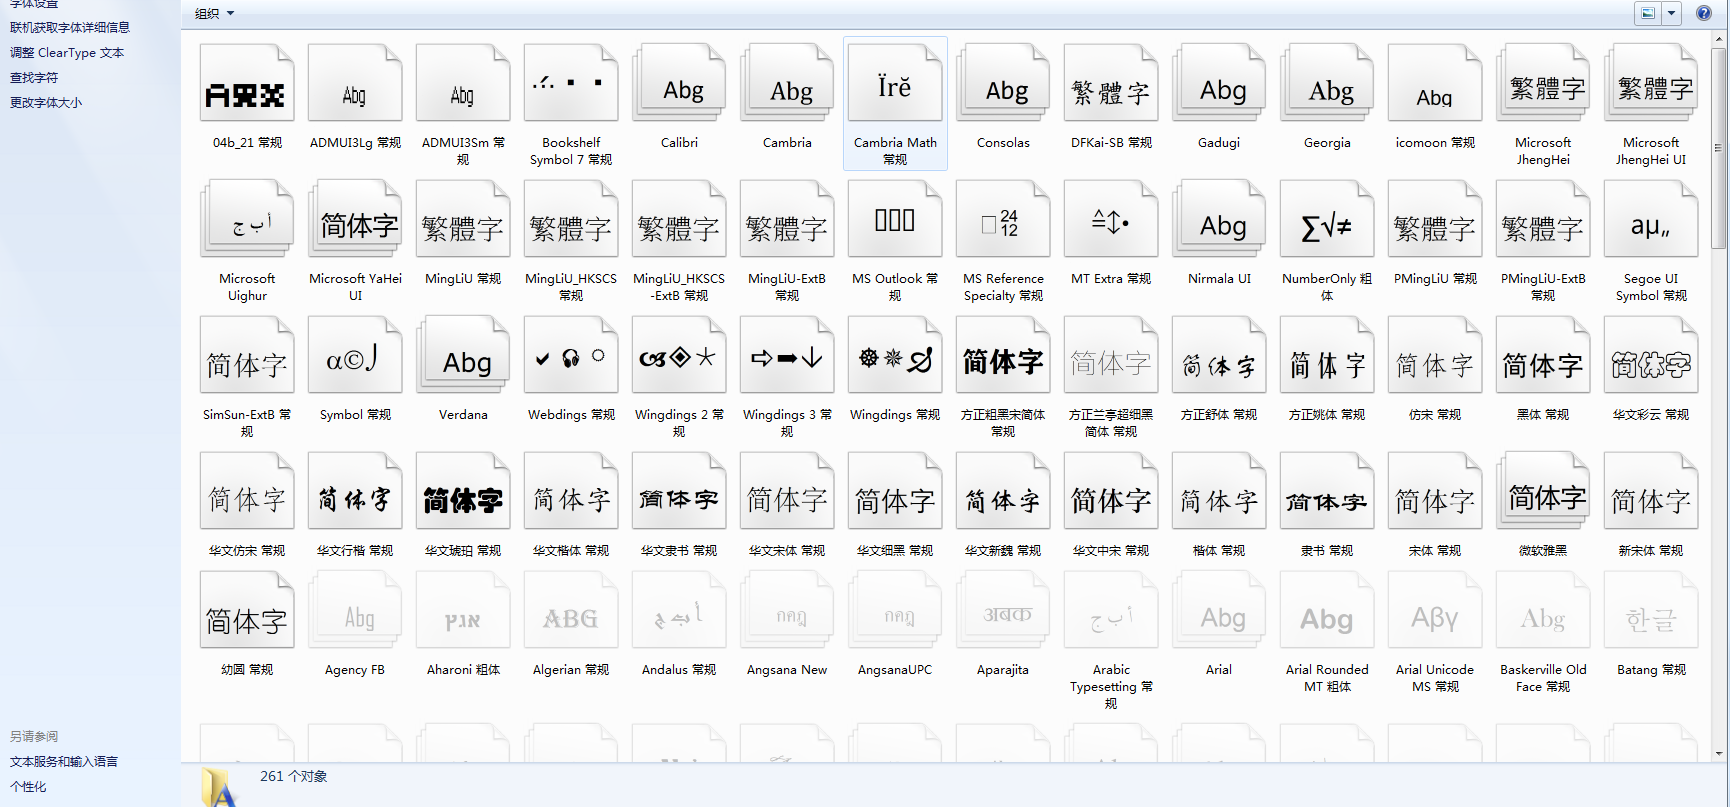Select the AngsanaUPC label
Image resolution: width=1730 pixels, height=807 pixels.
[x=895, y=670]
